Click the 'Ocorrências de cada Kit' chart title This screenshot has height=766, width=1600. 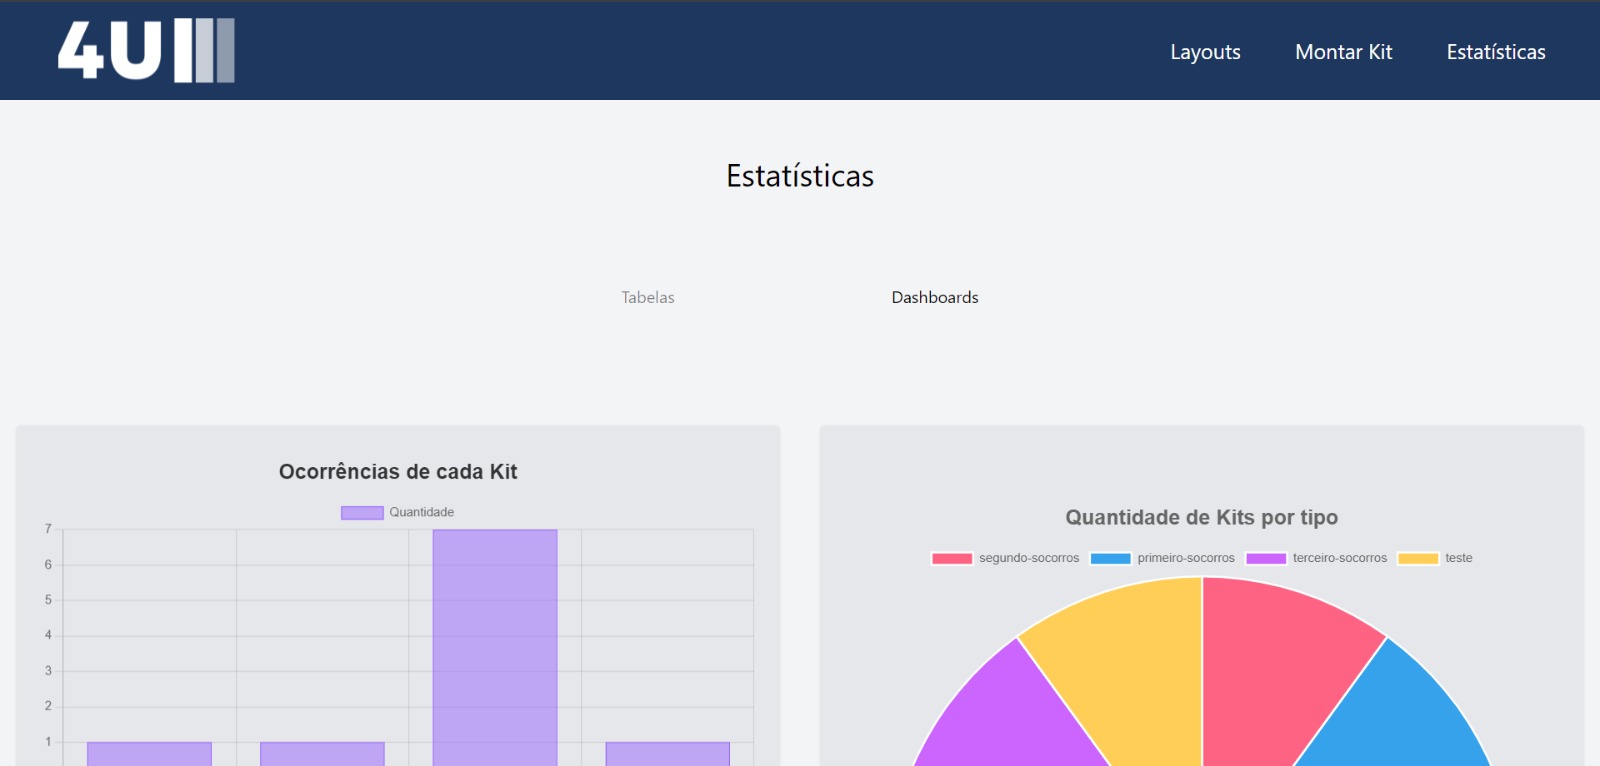point(398,472)
